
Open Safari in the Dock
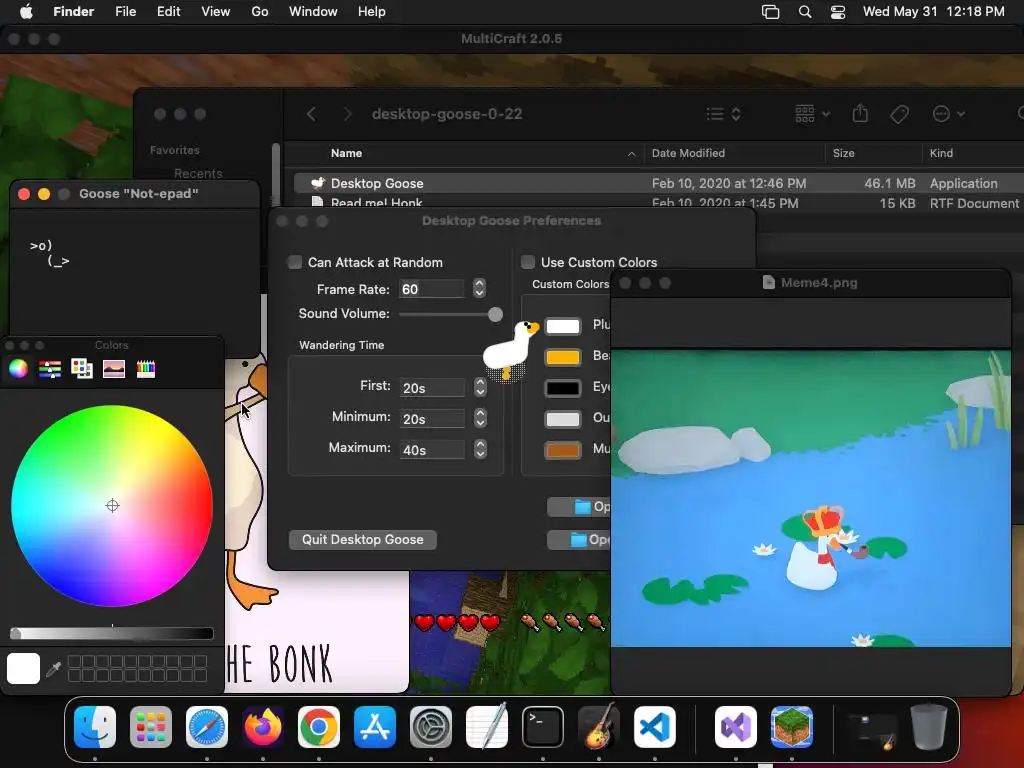click(207, 727)
